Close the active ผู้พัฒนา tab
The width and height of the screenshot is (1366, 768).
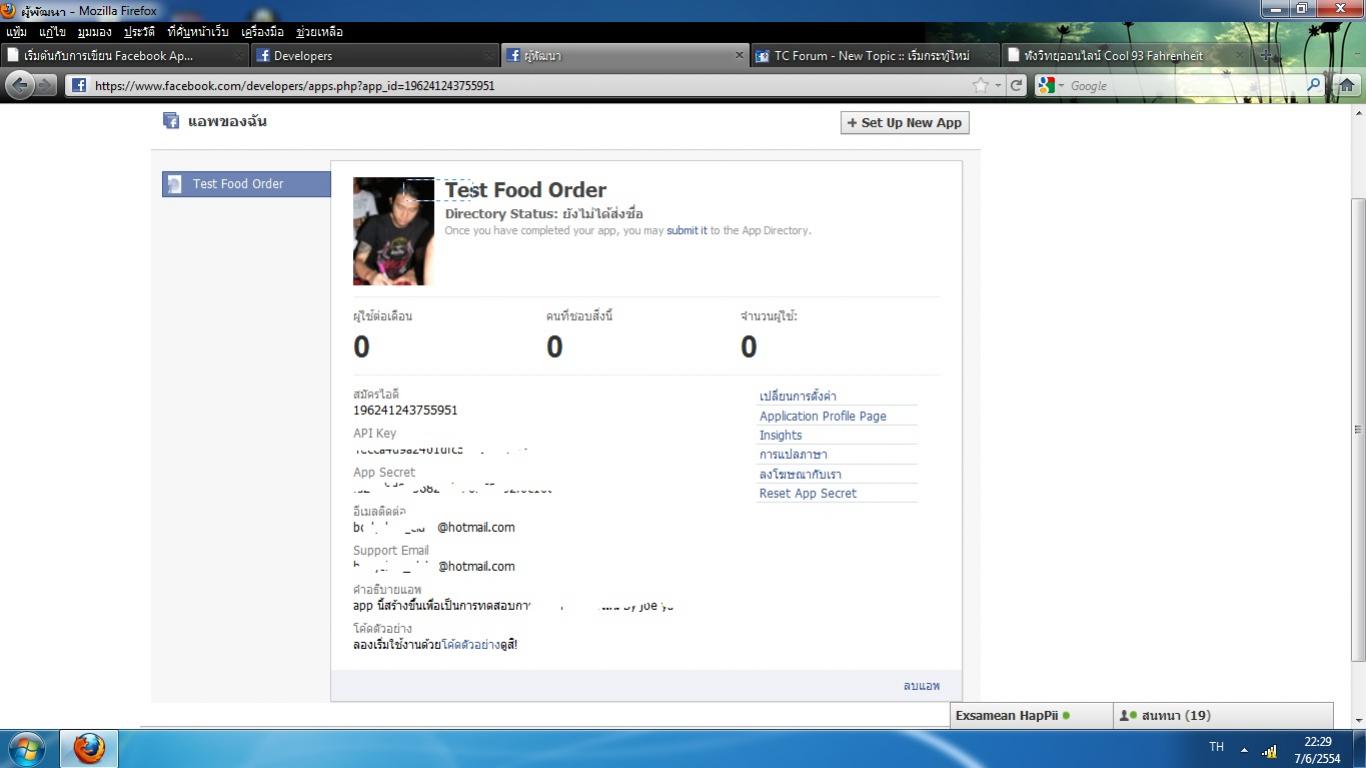[x=740, y=56]
